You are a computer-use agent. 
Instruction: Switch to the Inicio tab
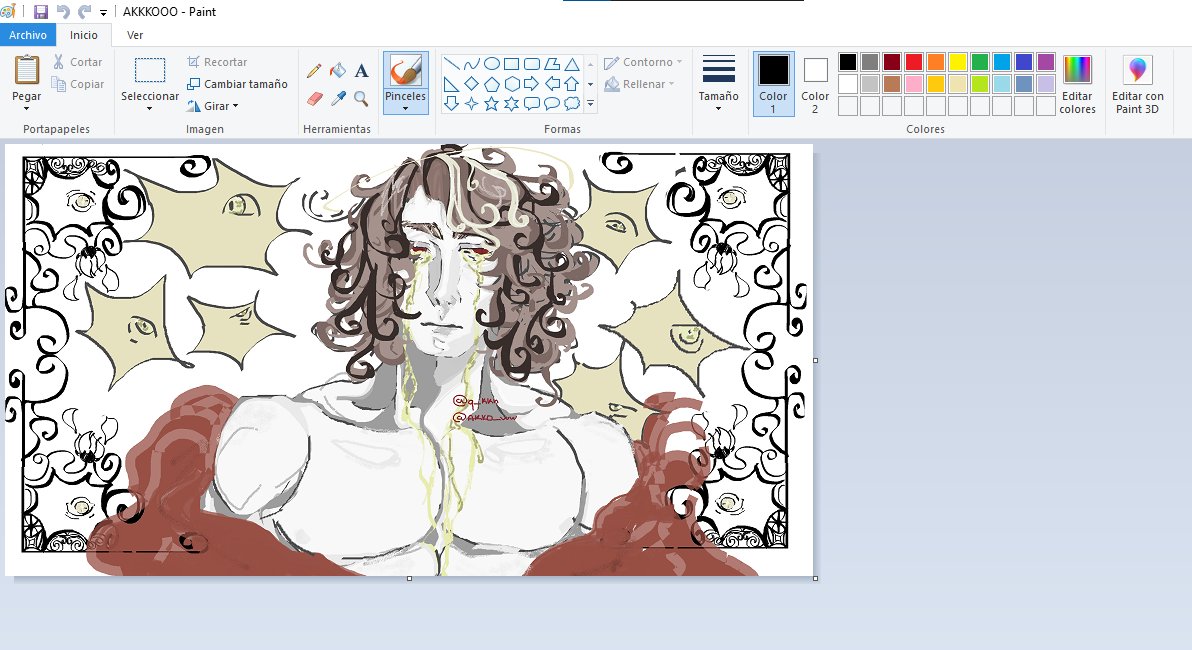[x=84, y=35]
